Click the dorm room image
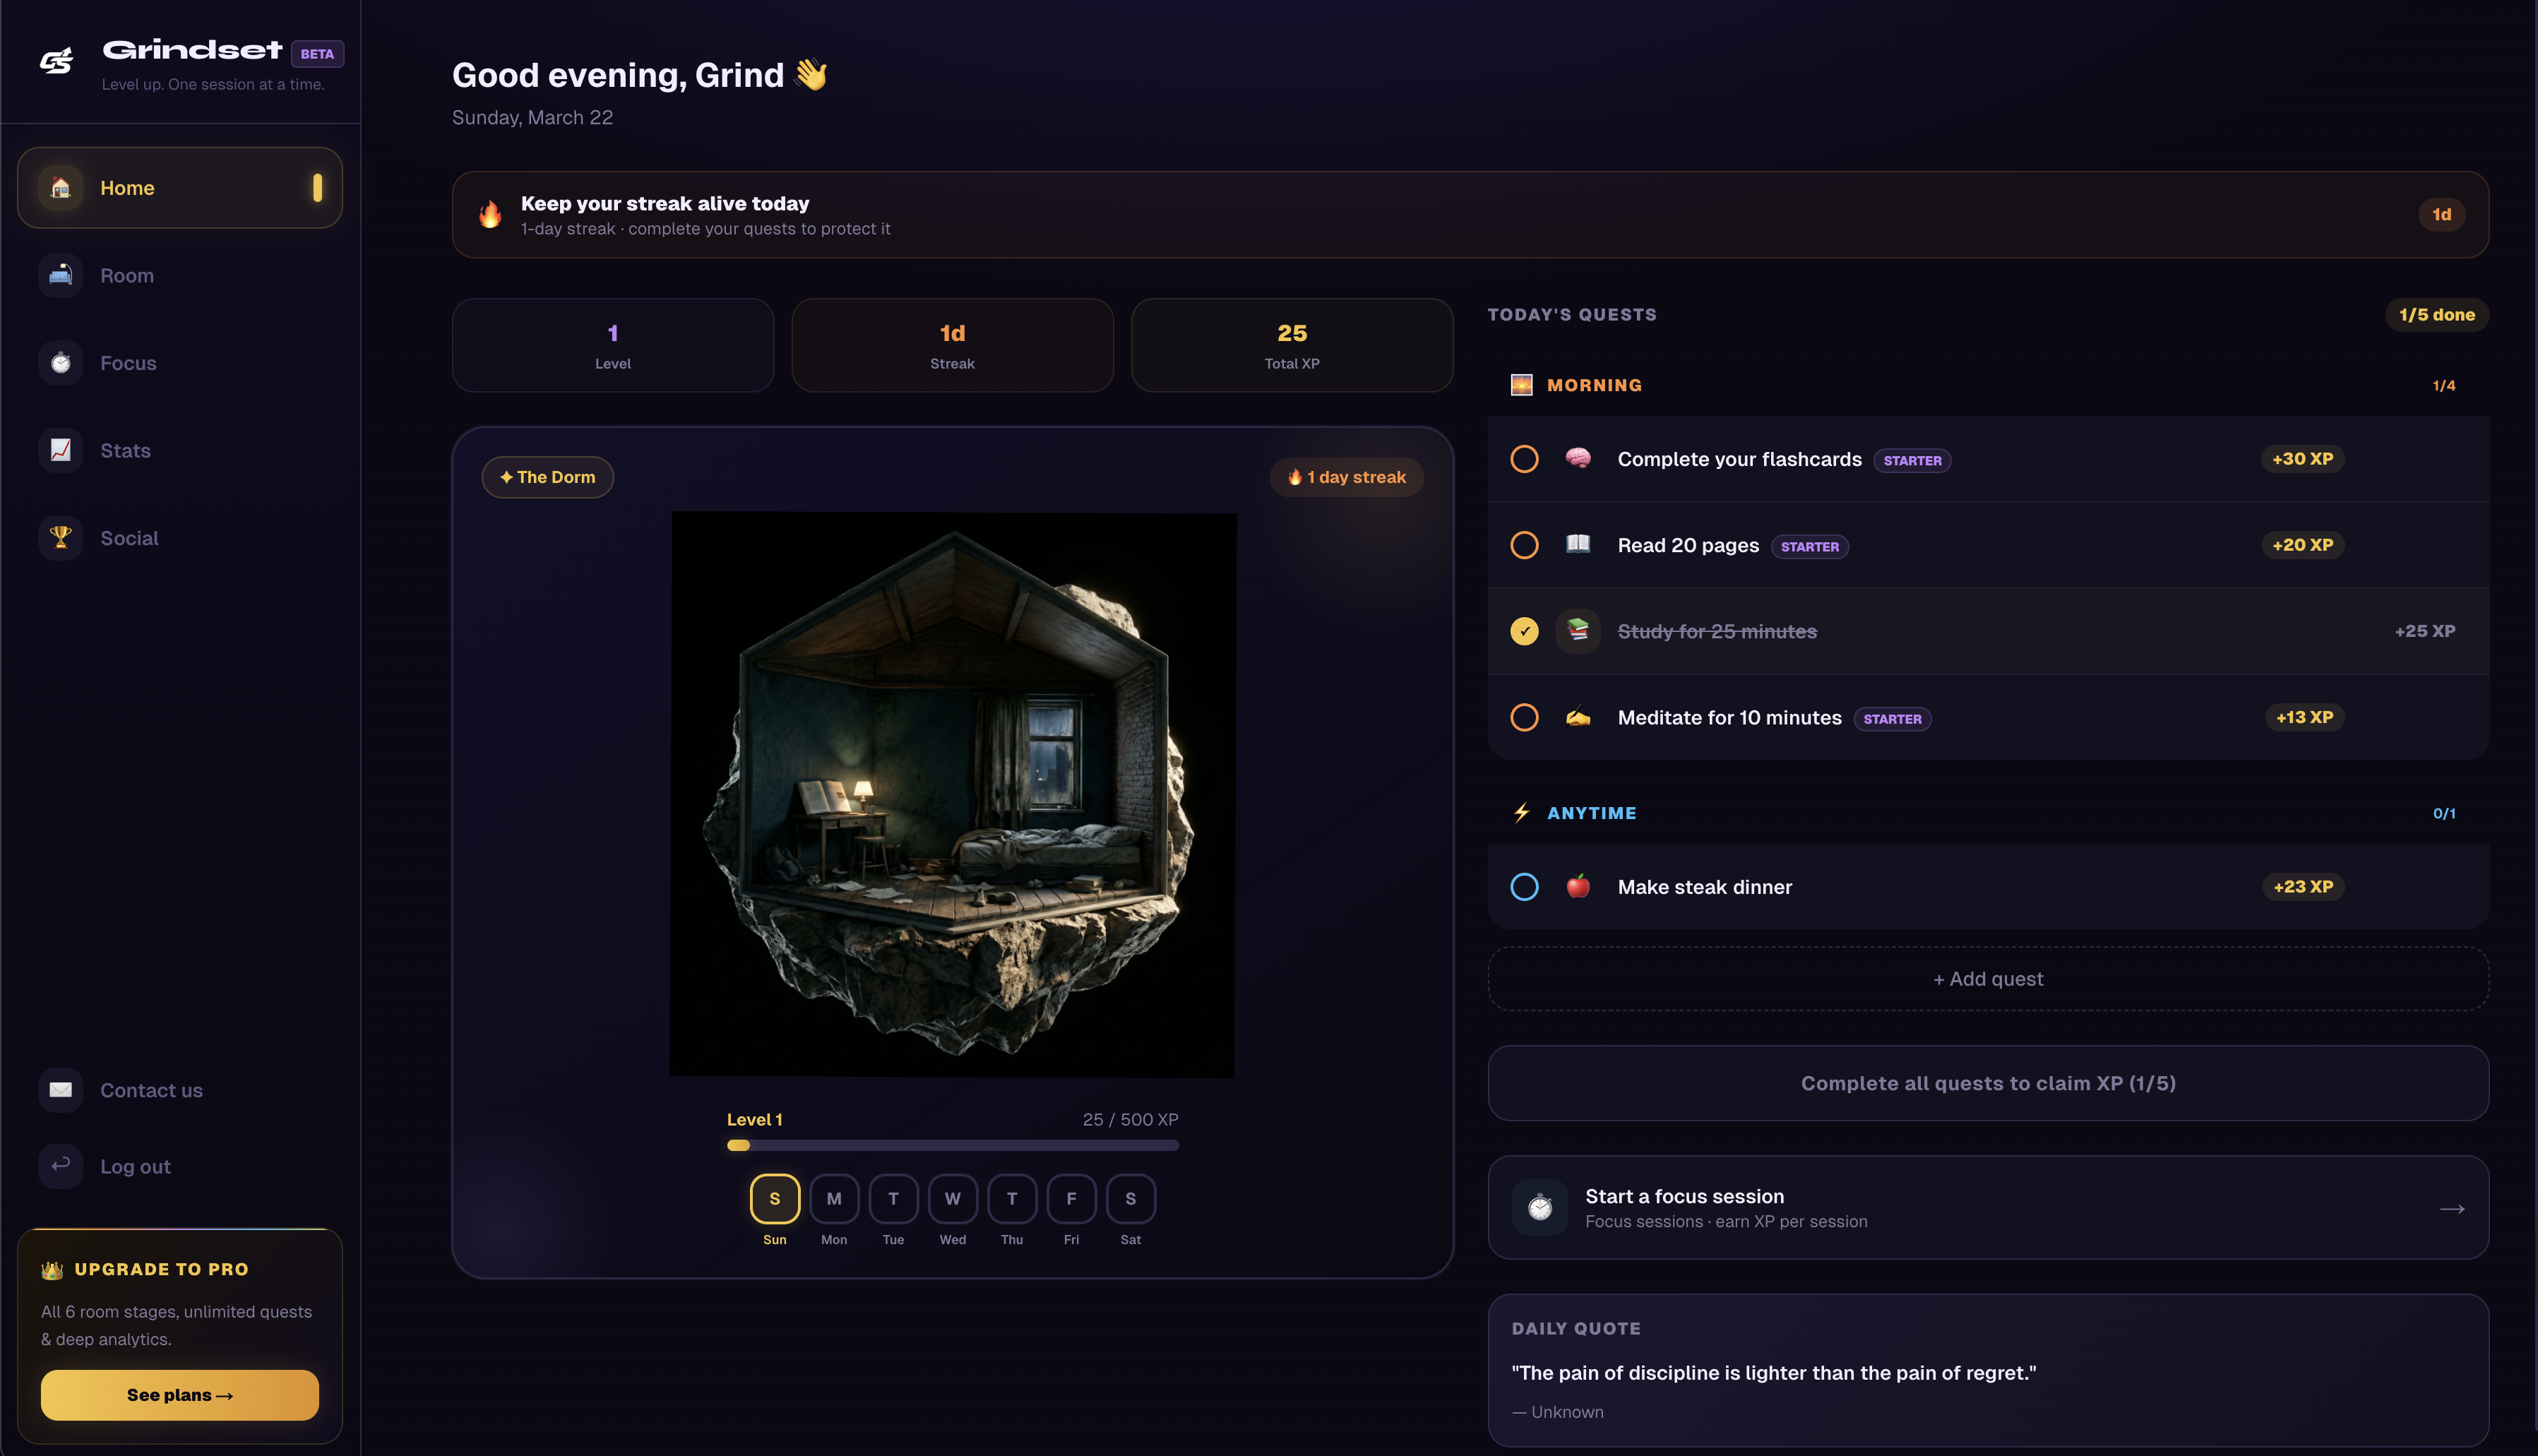Image resolution: width=2538 pixels, height=1456 pixels. [952, 795]
